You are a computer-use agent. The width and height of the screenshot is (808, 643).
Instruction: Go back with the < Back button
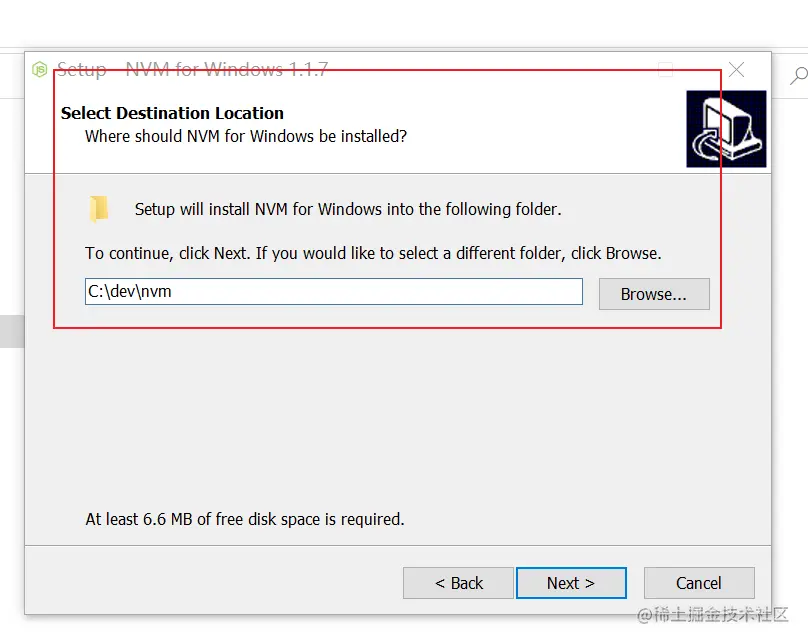(x=458, y=583)
